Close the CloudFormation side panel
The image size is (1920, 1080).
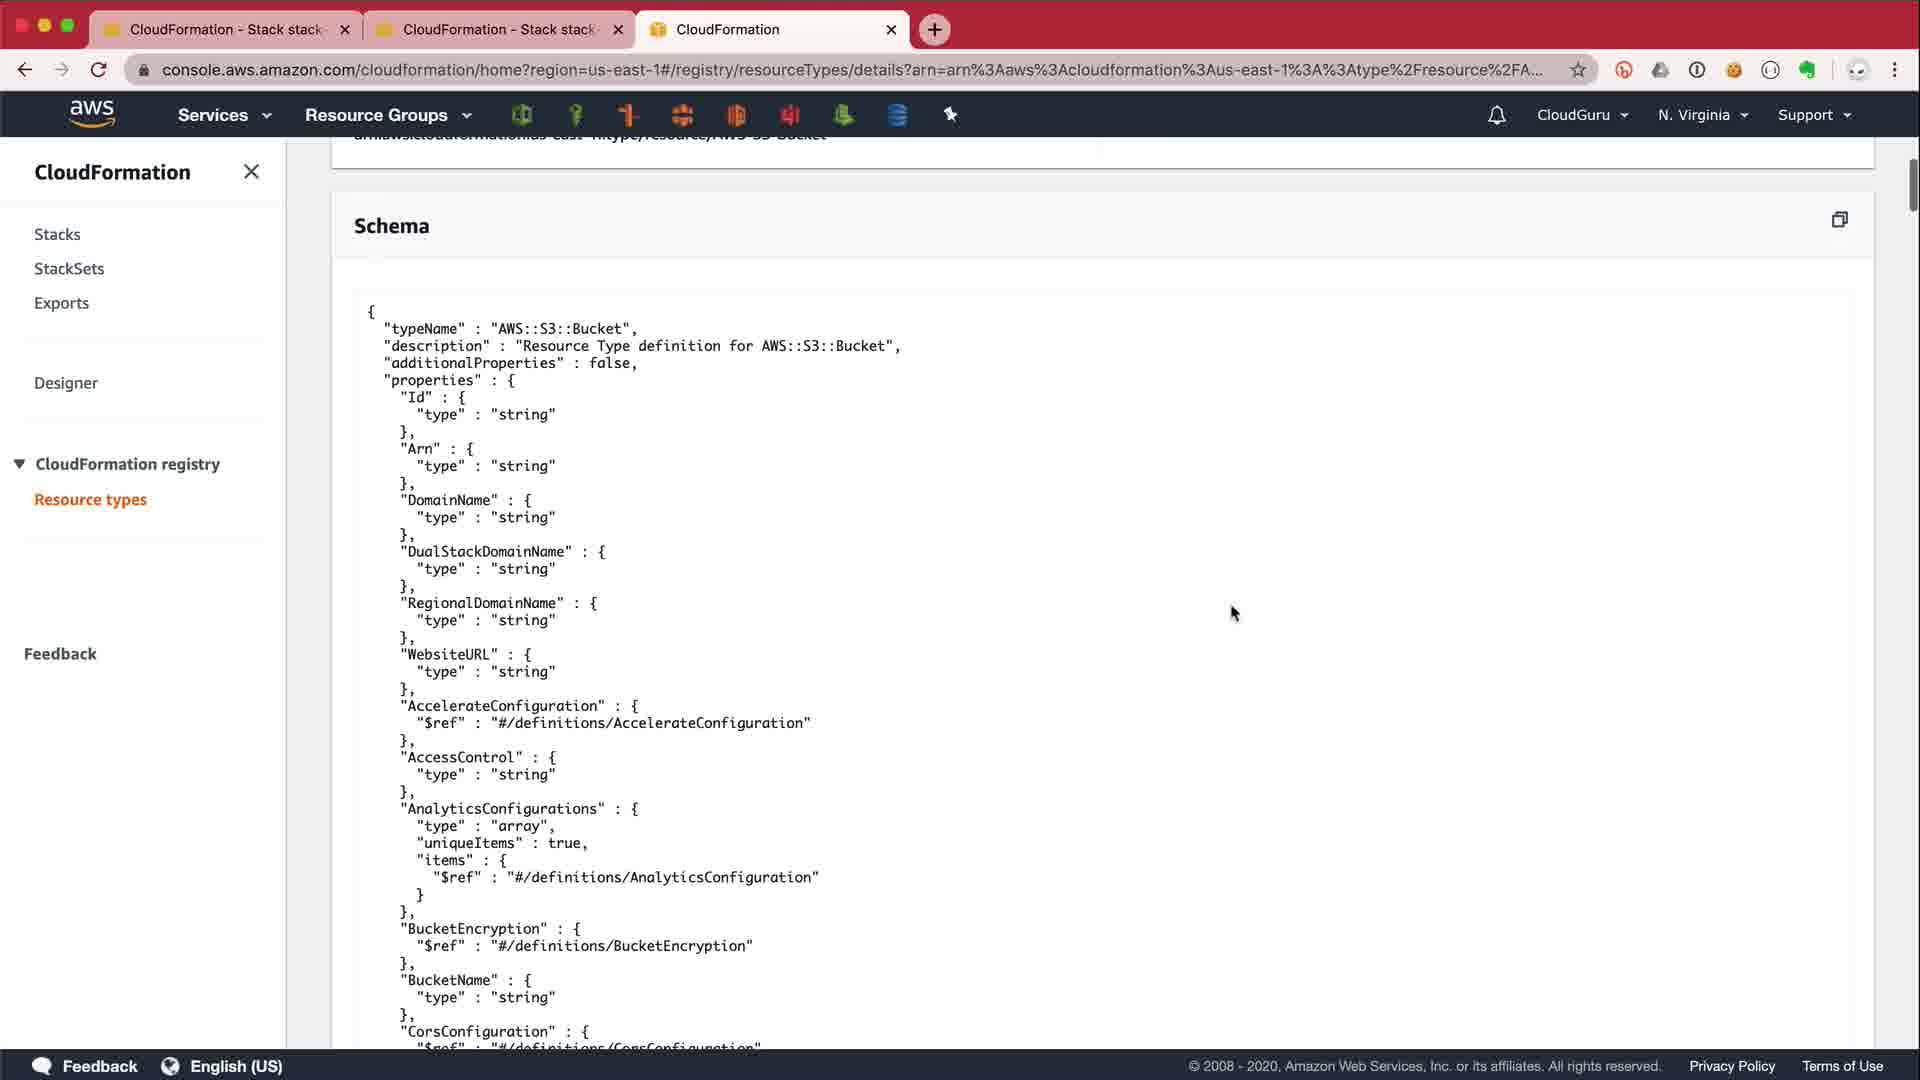click(x=251, y=172)
